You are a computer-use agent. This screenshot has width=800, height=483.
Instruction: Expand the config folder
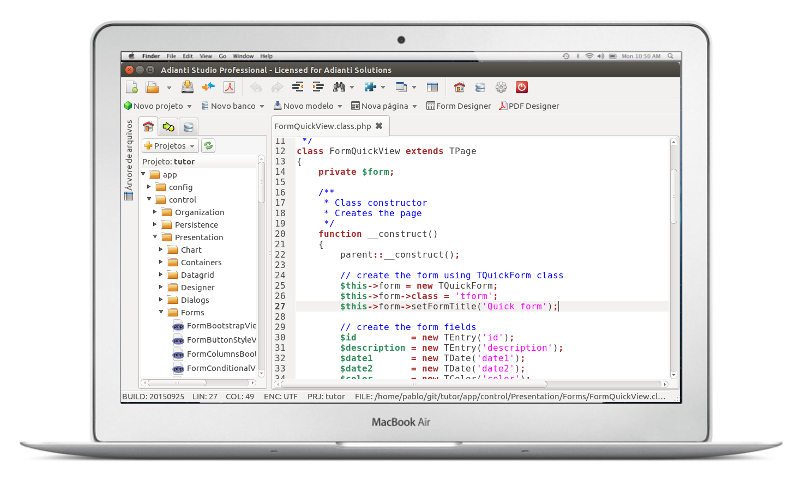click(x=149, y=187)
